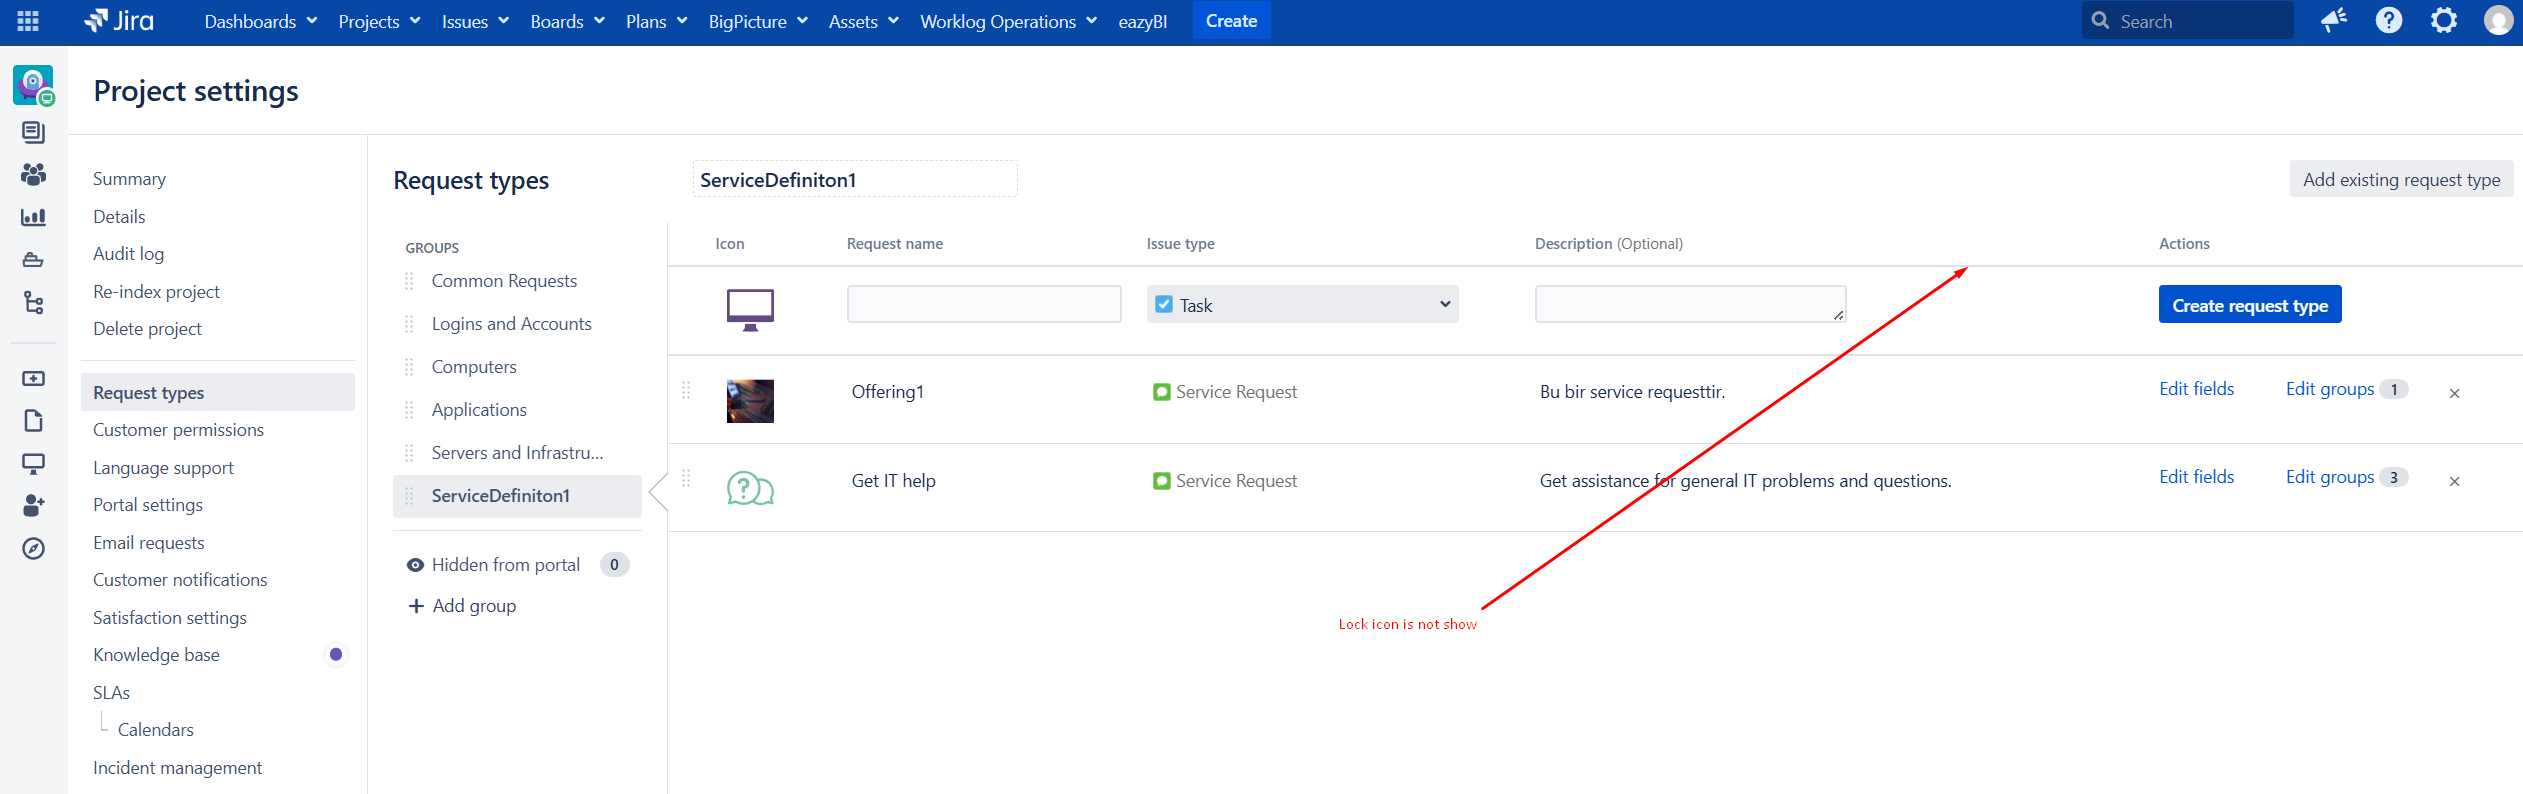Open the Reports bar chart icon
The width and height of the screenshot is (2523, 794).
click(33, 217)
